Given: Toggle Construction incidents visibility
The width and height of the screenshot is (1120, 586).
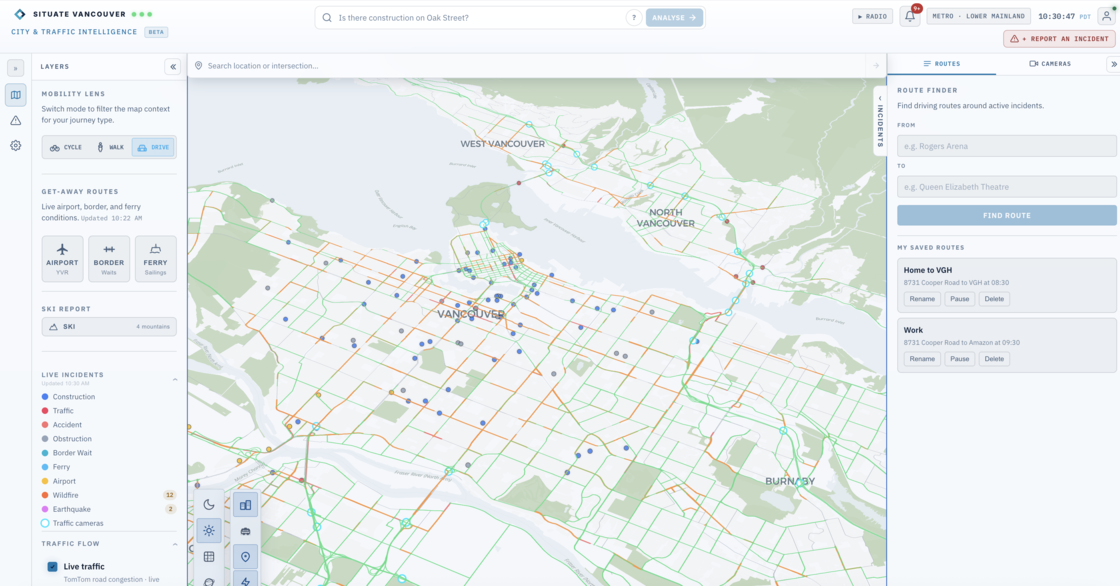Looking at the screenshot, I should click(69, 397).
